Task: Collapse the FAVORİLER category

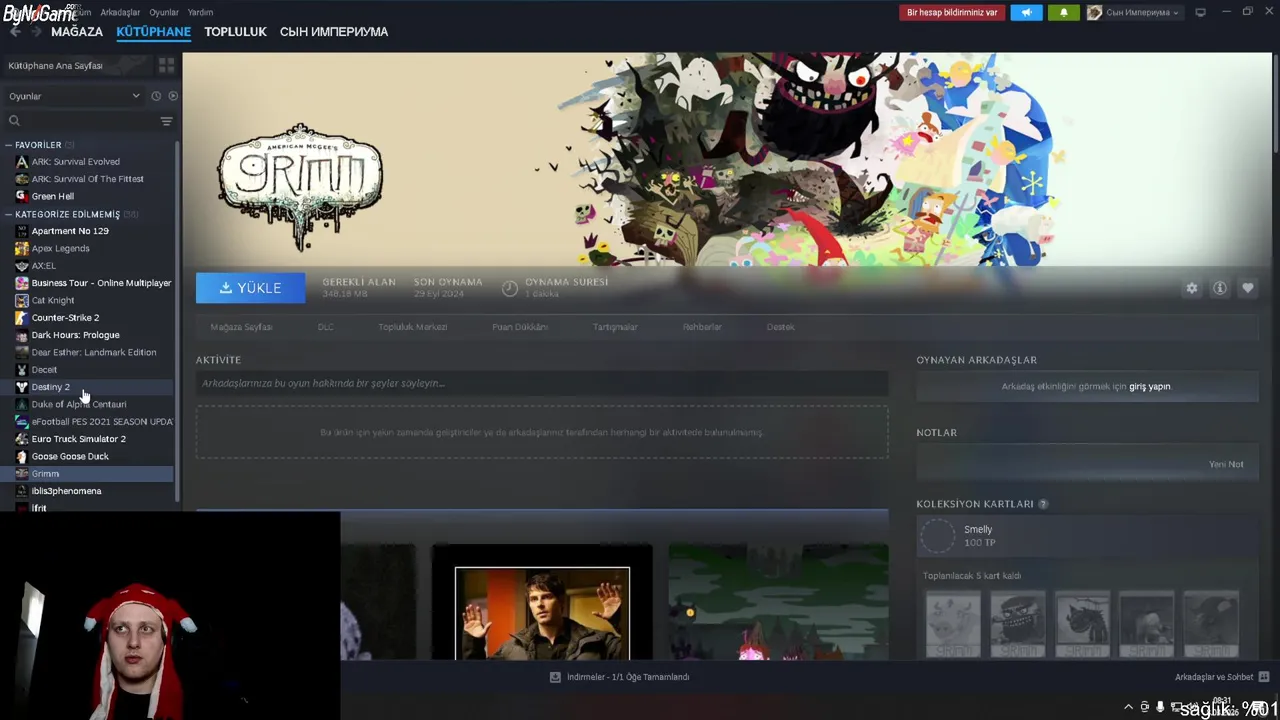Action: pyautogui.click(x=9, y=145)
